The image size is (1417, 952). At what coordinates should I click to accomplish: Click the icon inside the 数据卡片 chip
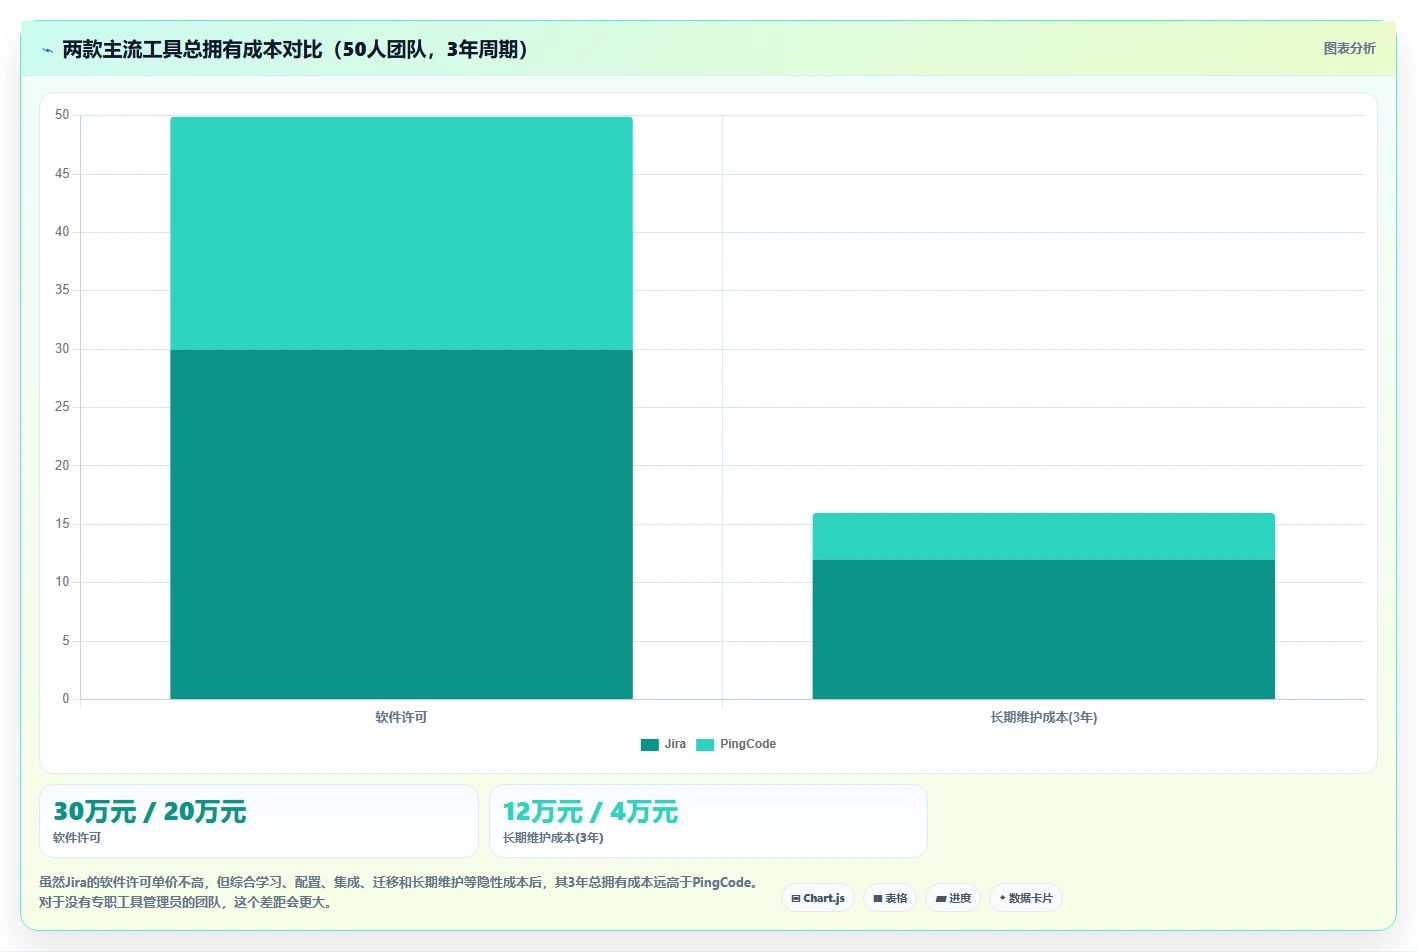1003,898
